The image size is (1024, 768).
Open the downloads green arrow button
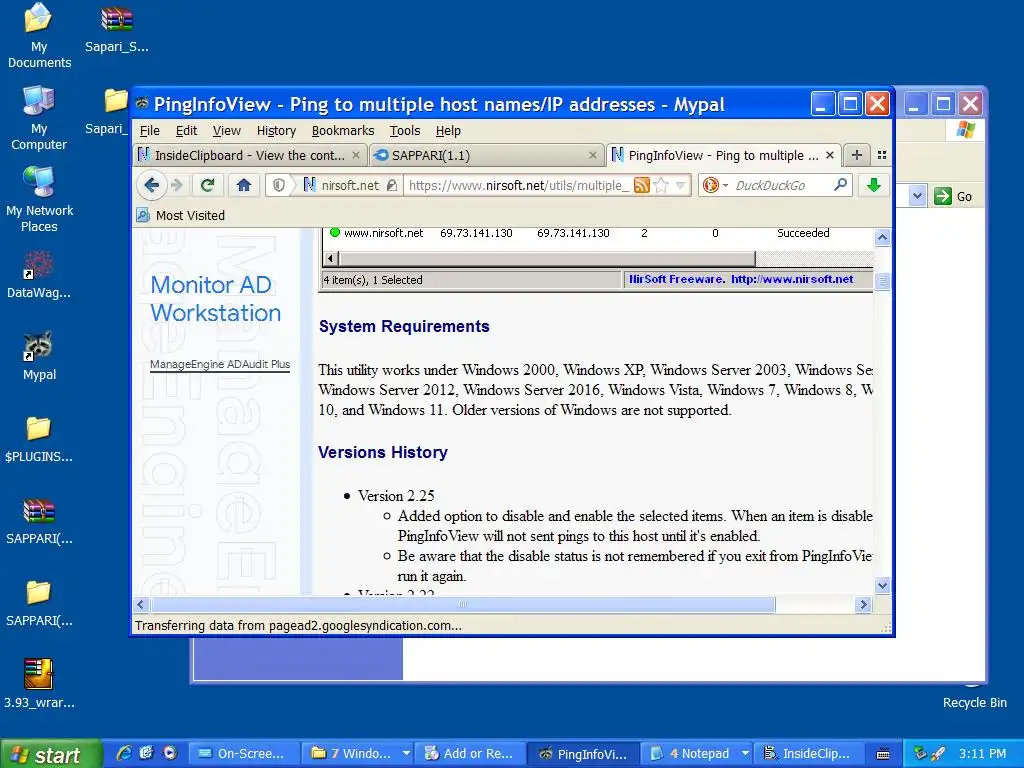click(x=874, y=185)
